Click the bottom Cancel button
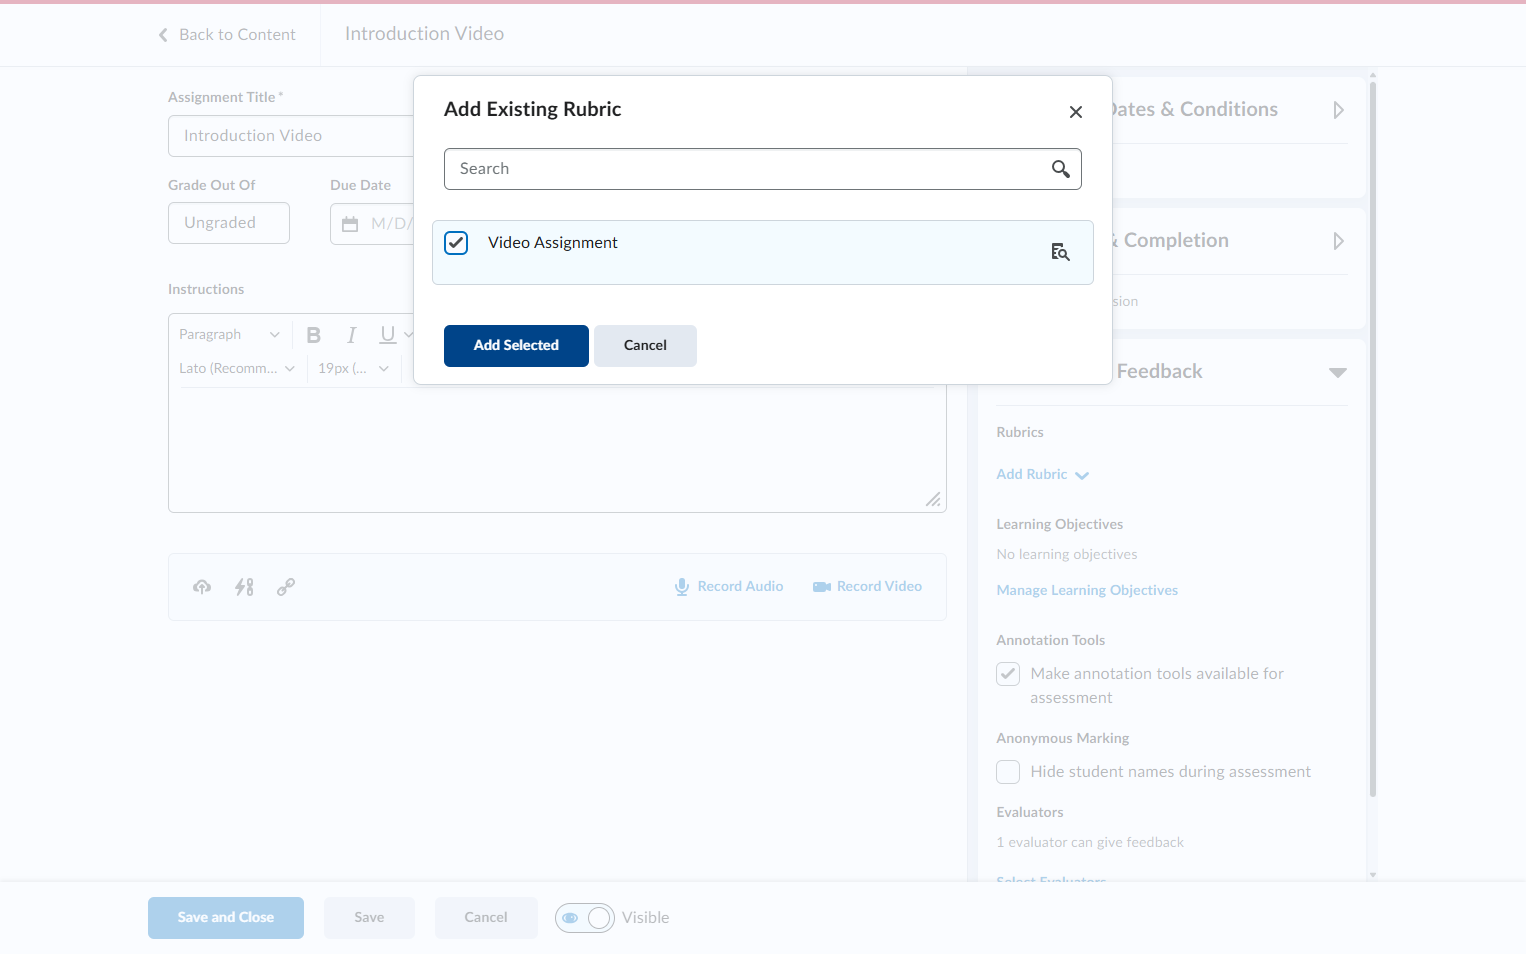1526x954 pixels. (486, 918)
